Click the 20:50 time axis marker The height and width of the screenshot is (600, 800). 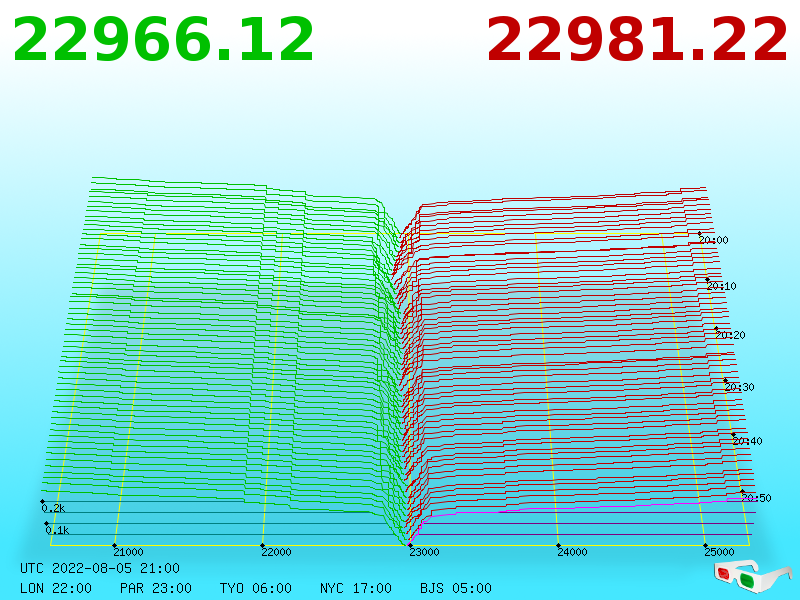pos(756,498)
